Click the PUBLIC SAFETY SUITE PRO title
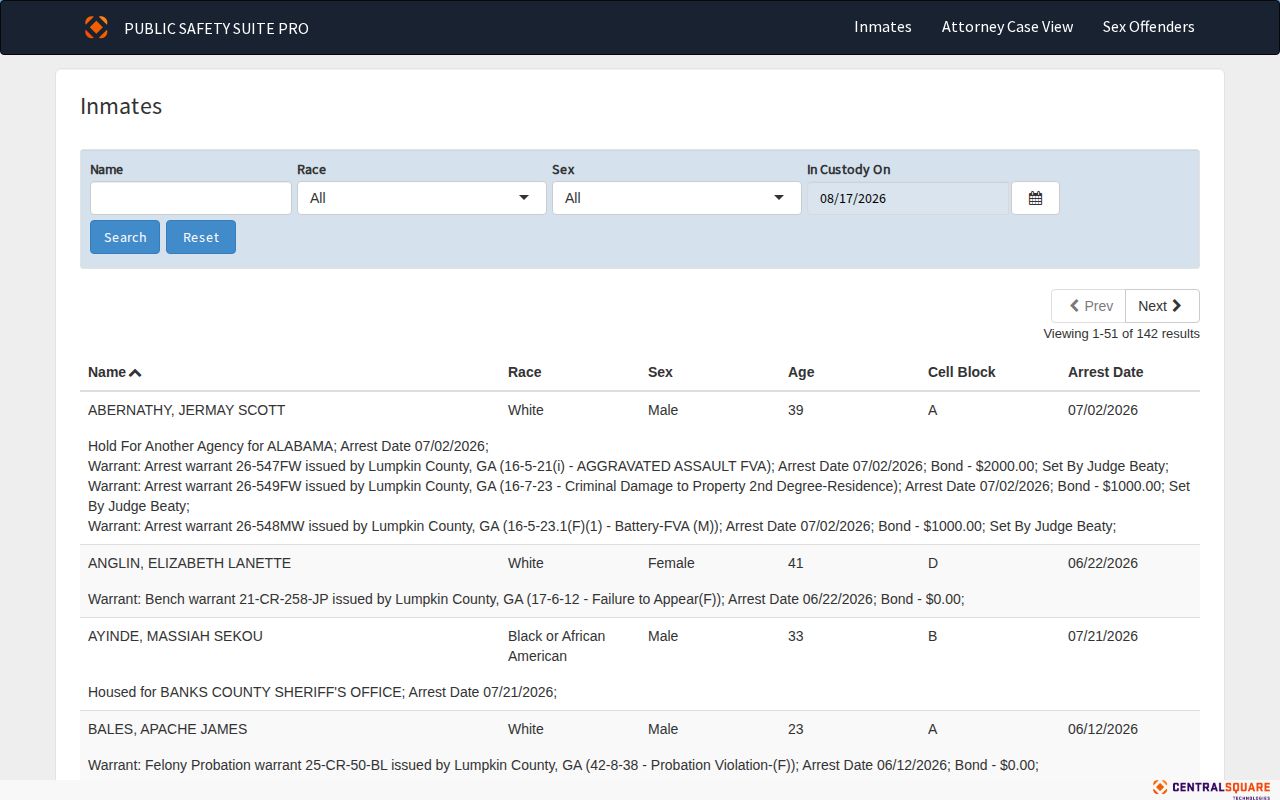Viewport: 1280px width, 800px height. pos(216,28)
